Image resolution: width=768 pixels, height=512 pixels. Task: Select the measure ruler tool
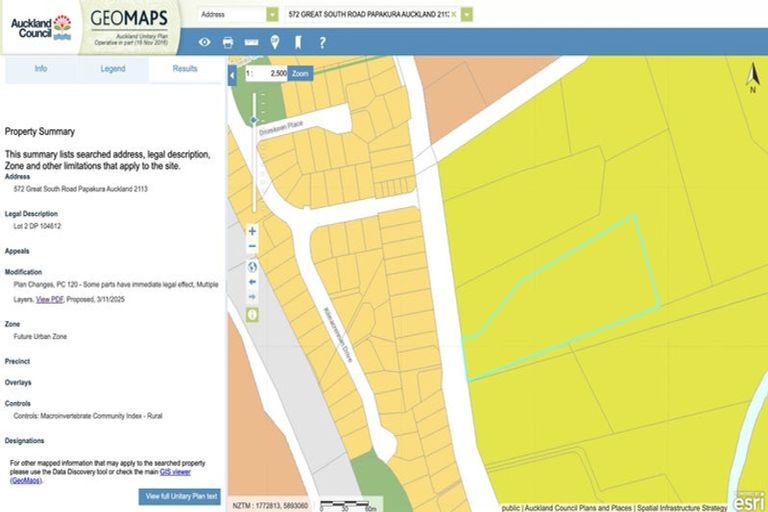[x=251, y=42]
